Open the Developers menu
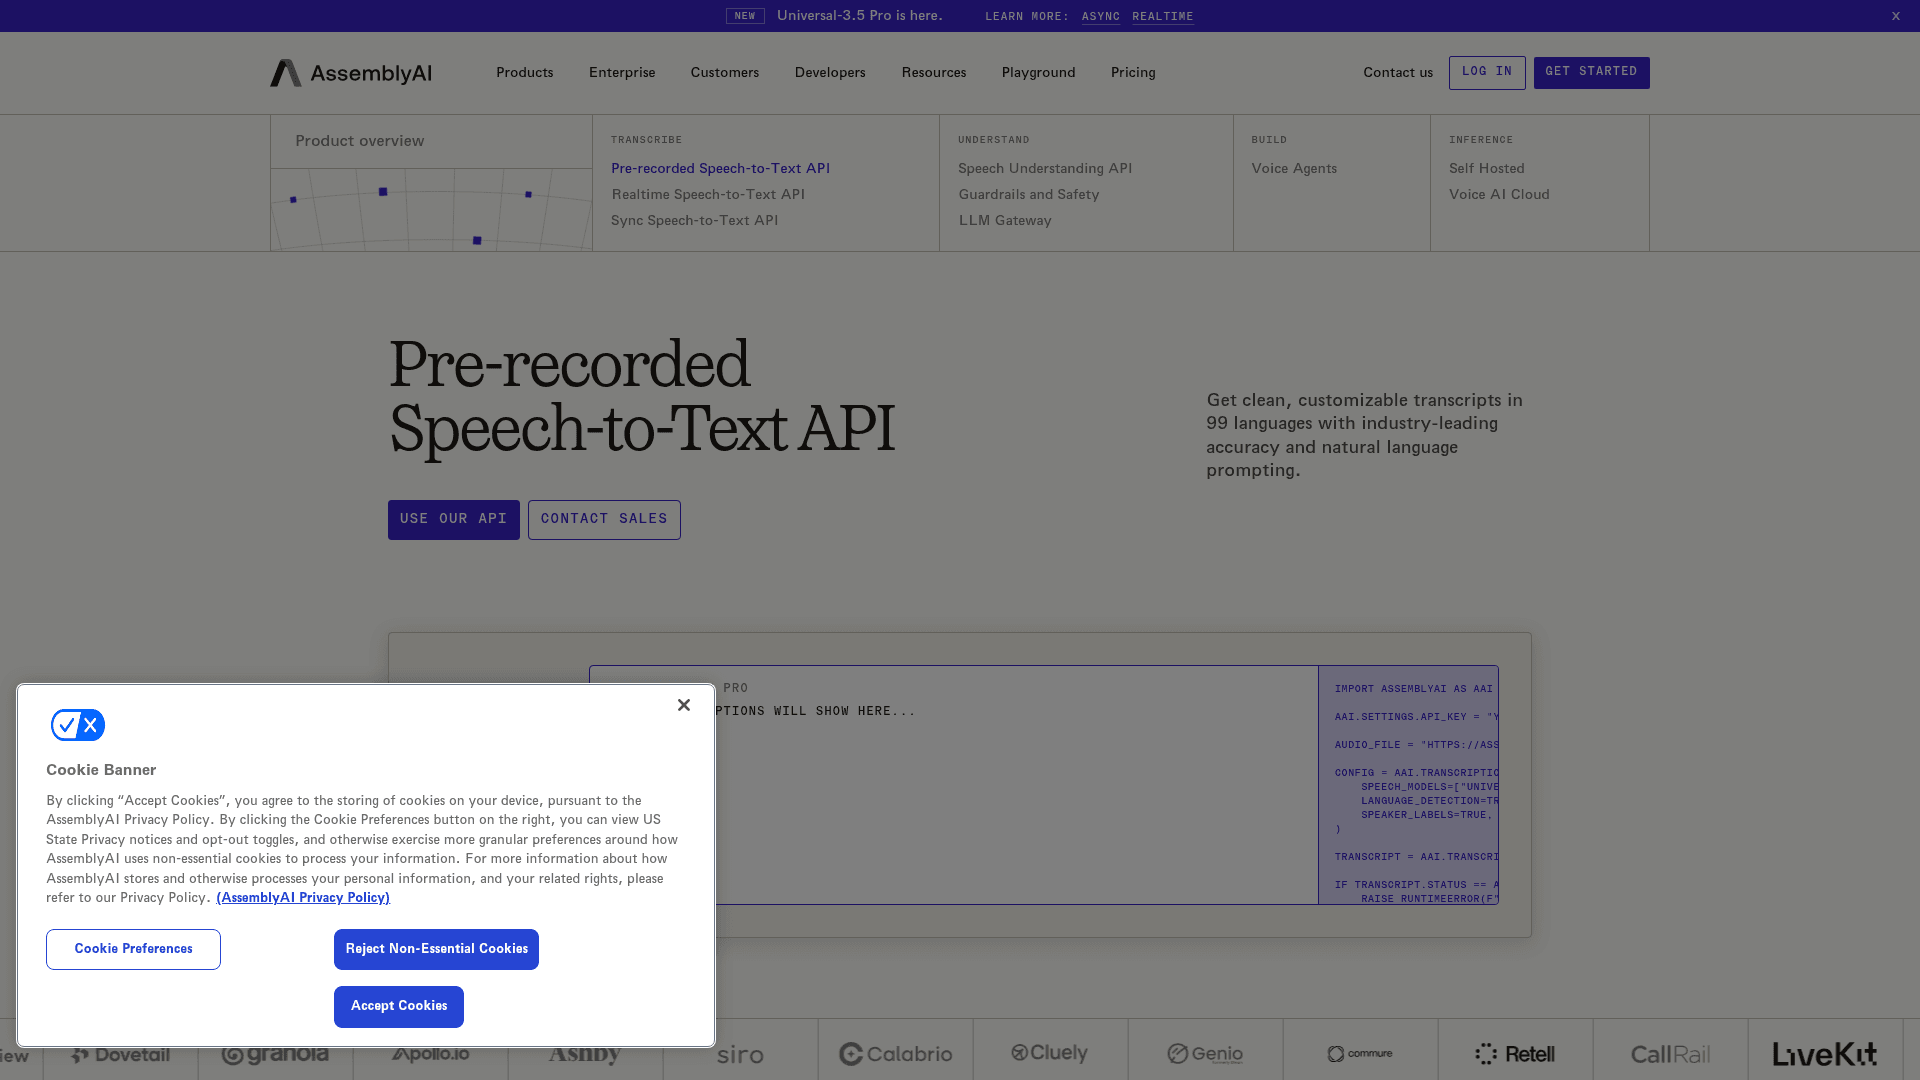 [830, 73]
